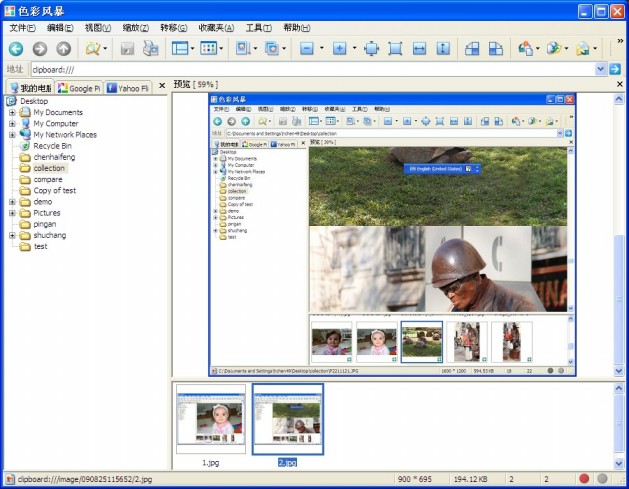Open the address bar dropdown list
The image size is (629, 489).
tap(601, 69)
